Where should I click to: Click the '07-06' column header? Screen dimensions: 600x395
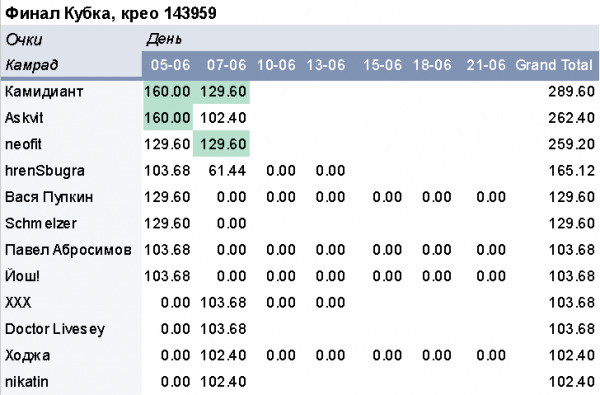pos(227,65)
